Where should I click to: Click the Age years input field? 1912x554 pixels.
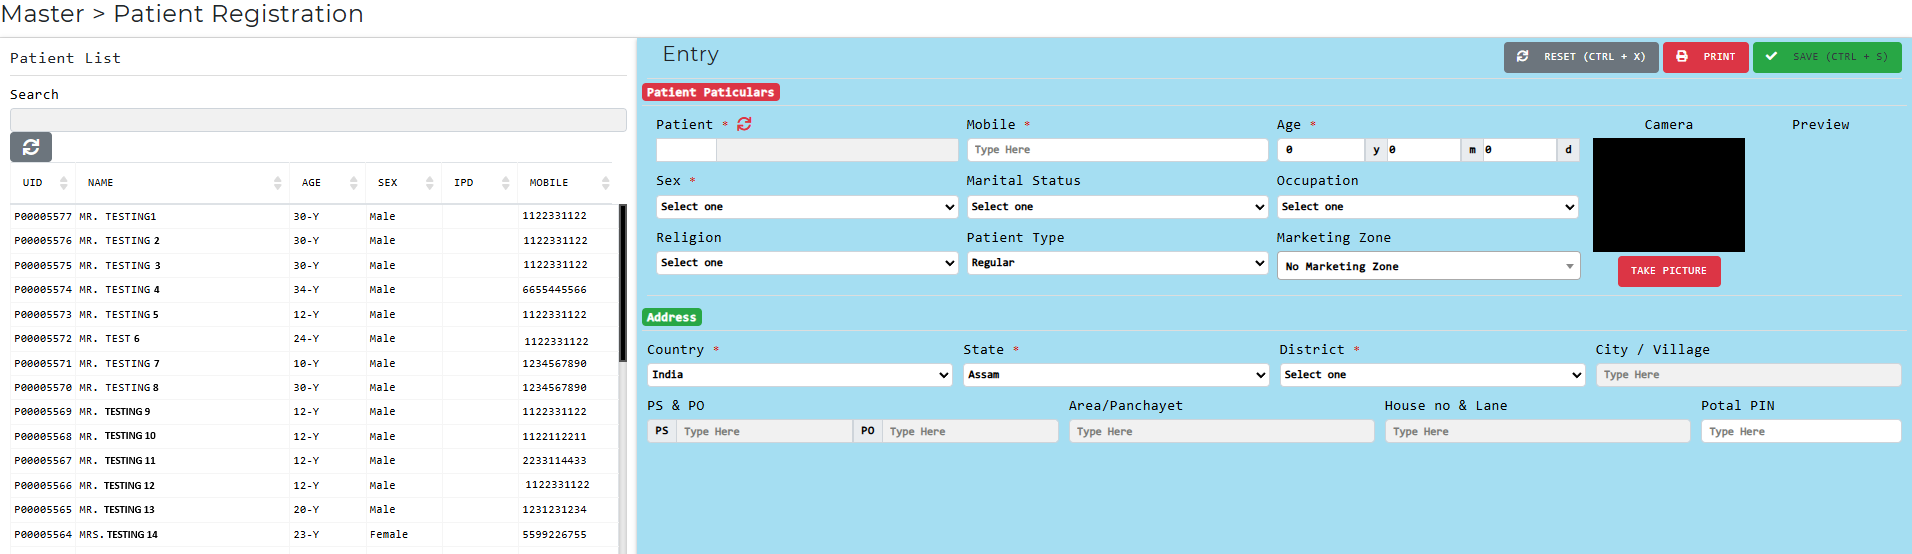[x=1321, y=150]
